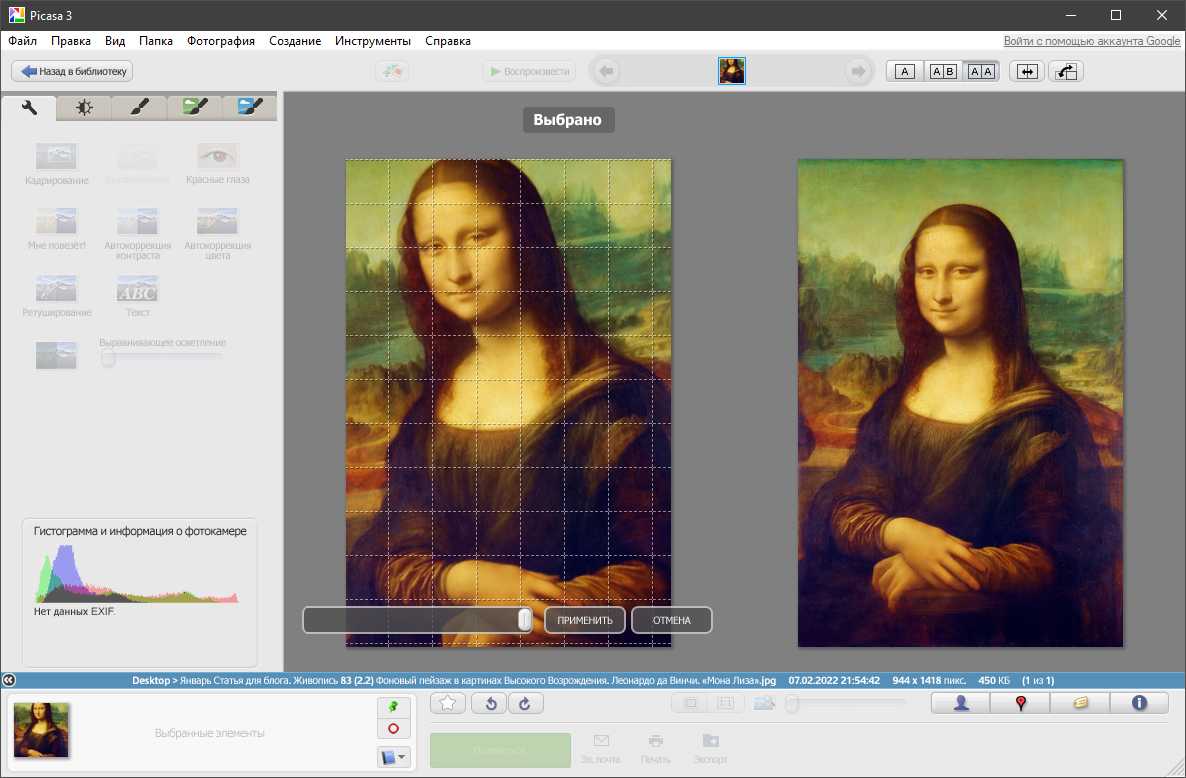Open the Инструменты menu
Screen dimensions: 1186x778
(373, 41)
